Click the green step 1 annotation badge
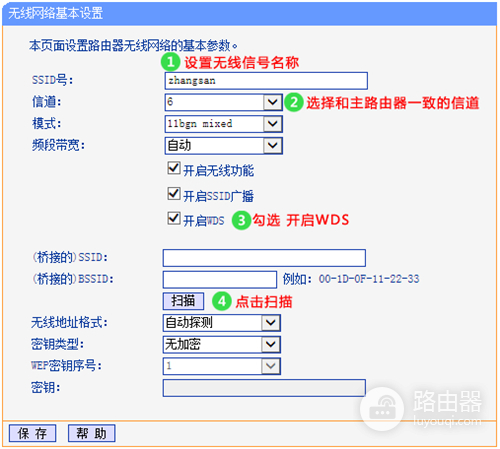Viewport: 500px width, 449px height. pyautogui.click(x=170, y=62)
